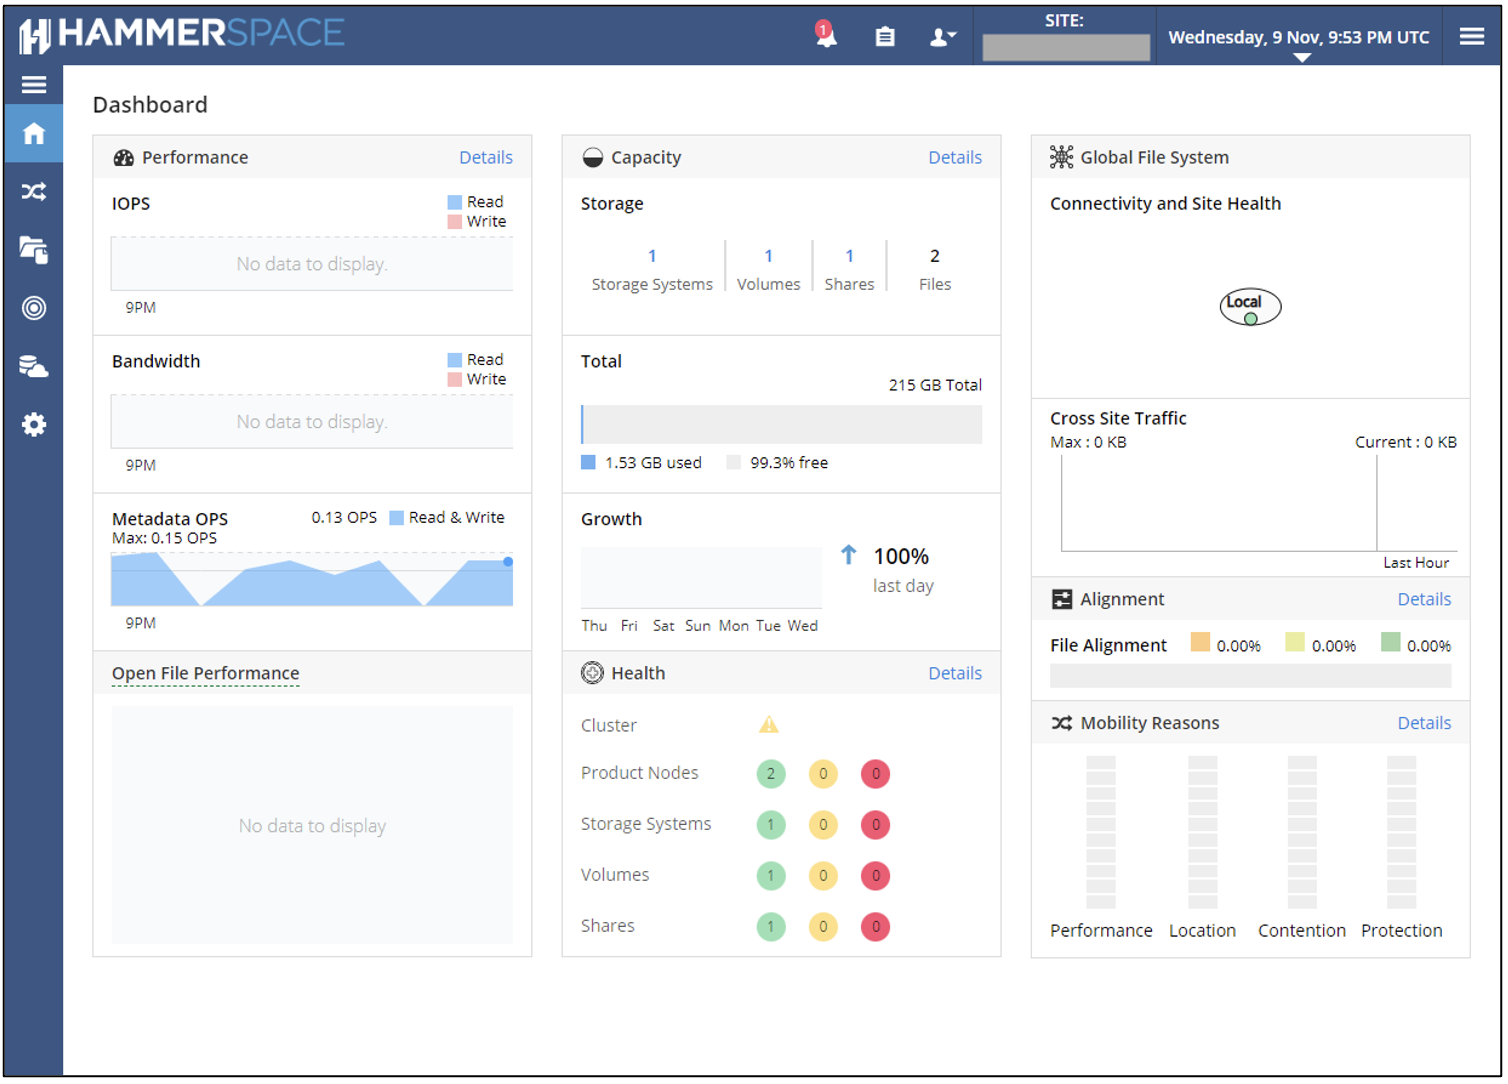1508x1084 pixels.
Task: Click the SITE name field
Action: click(x=1066, y=47)
